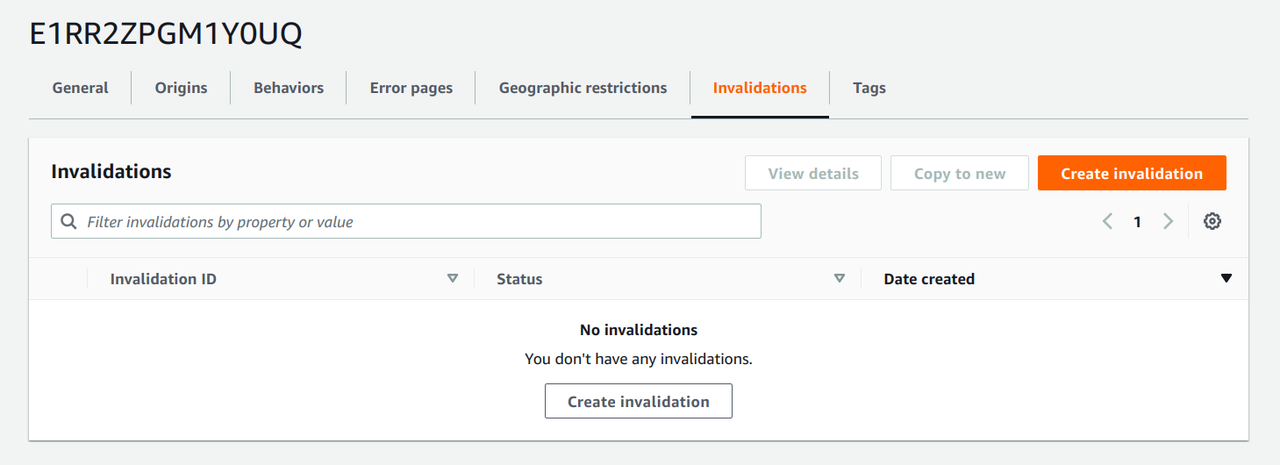Click the orange Create invalidation button
The image size is (1280, 465).
pos(1131,173)
